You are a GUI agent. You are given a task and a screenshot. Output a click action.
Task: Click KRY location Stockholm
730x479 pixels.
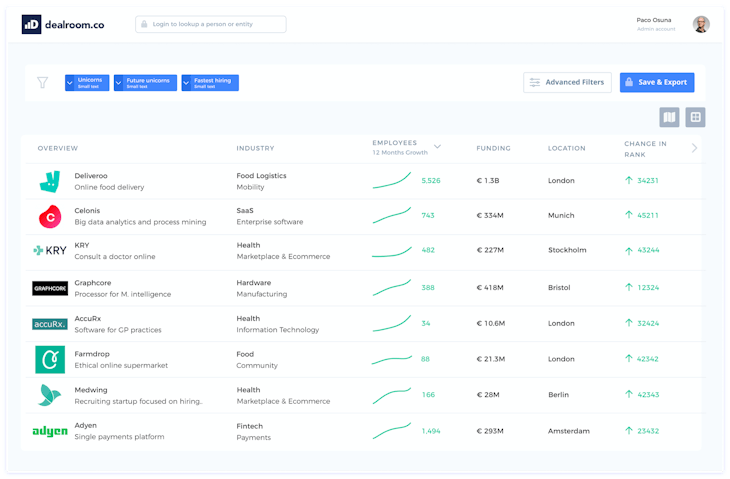[x=567, y=250]
